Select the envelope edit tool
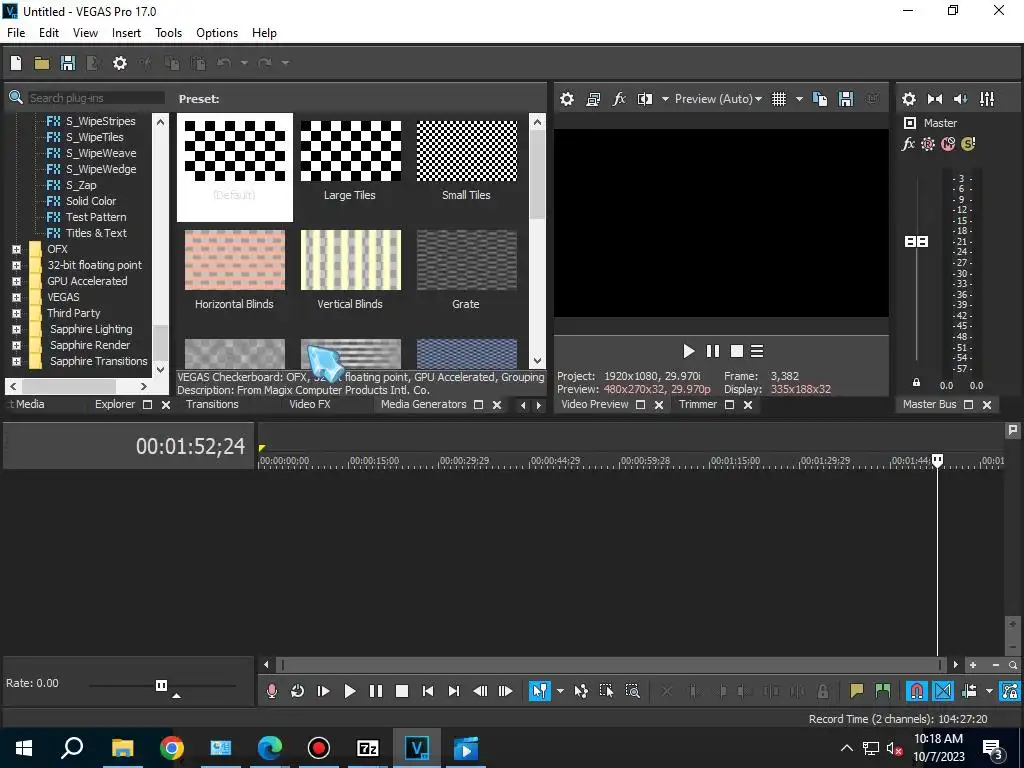Image resolution: width=1024 pixels, height=768 pixels. [581, 691]
